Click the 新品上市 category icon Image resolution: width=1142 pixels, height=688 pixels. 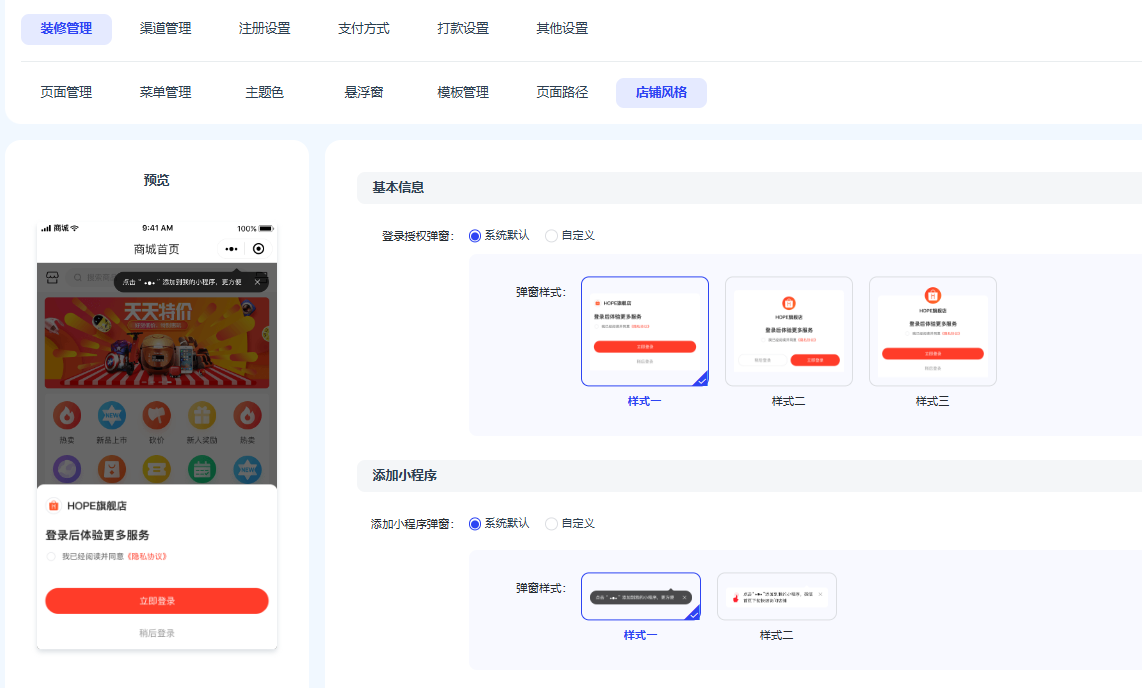[x=112, y=415]
